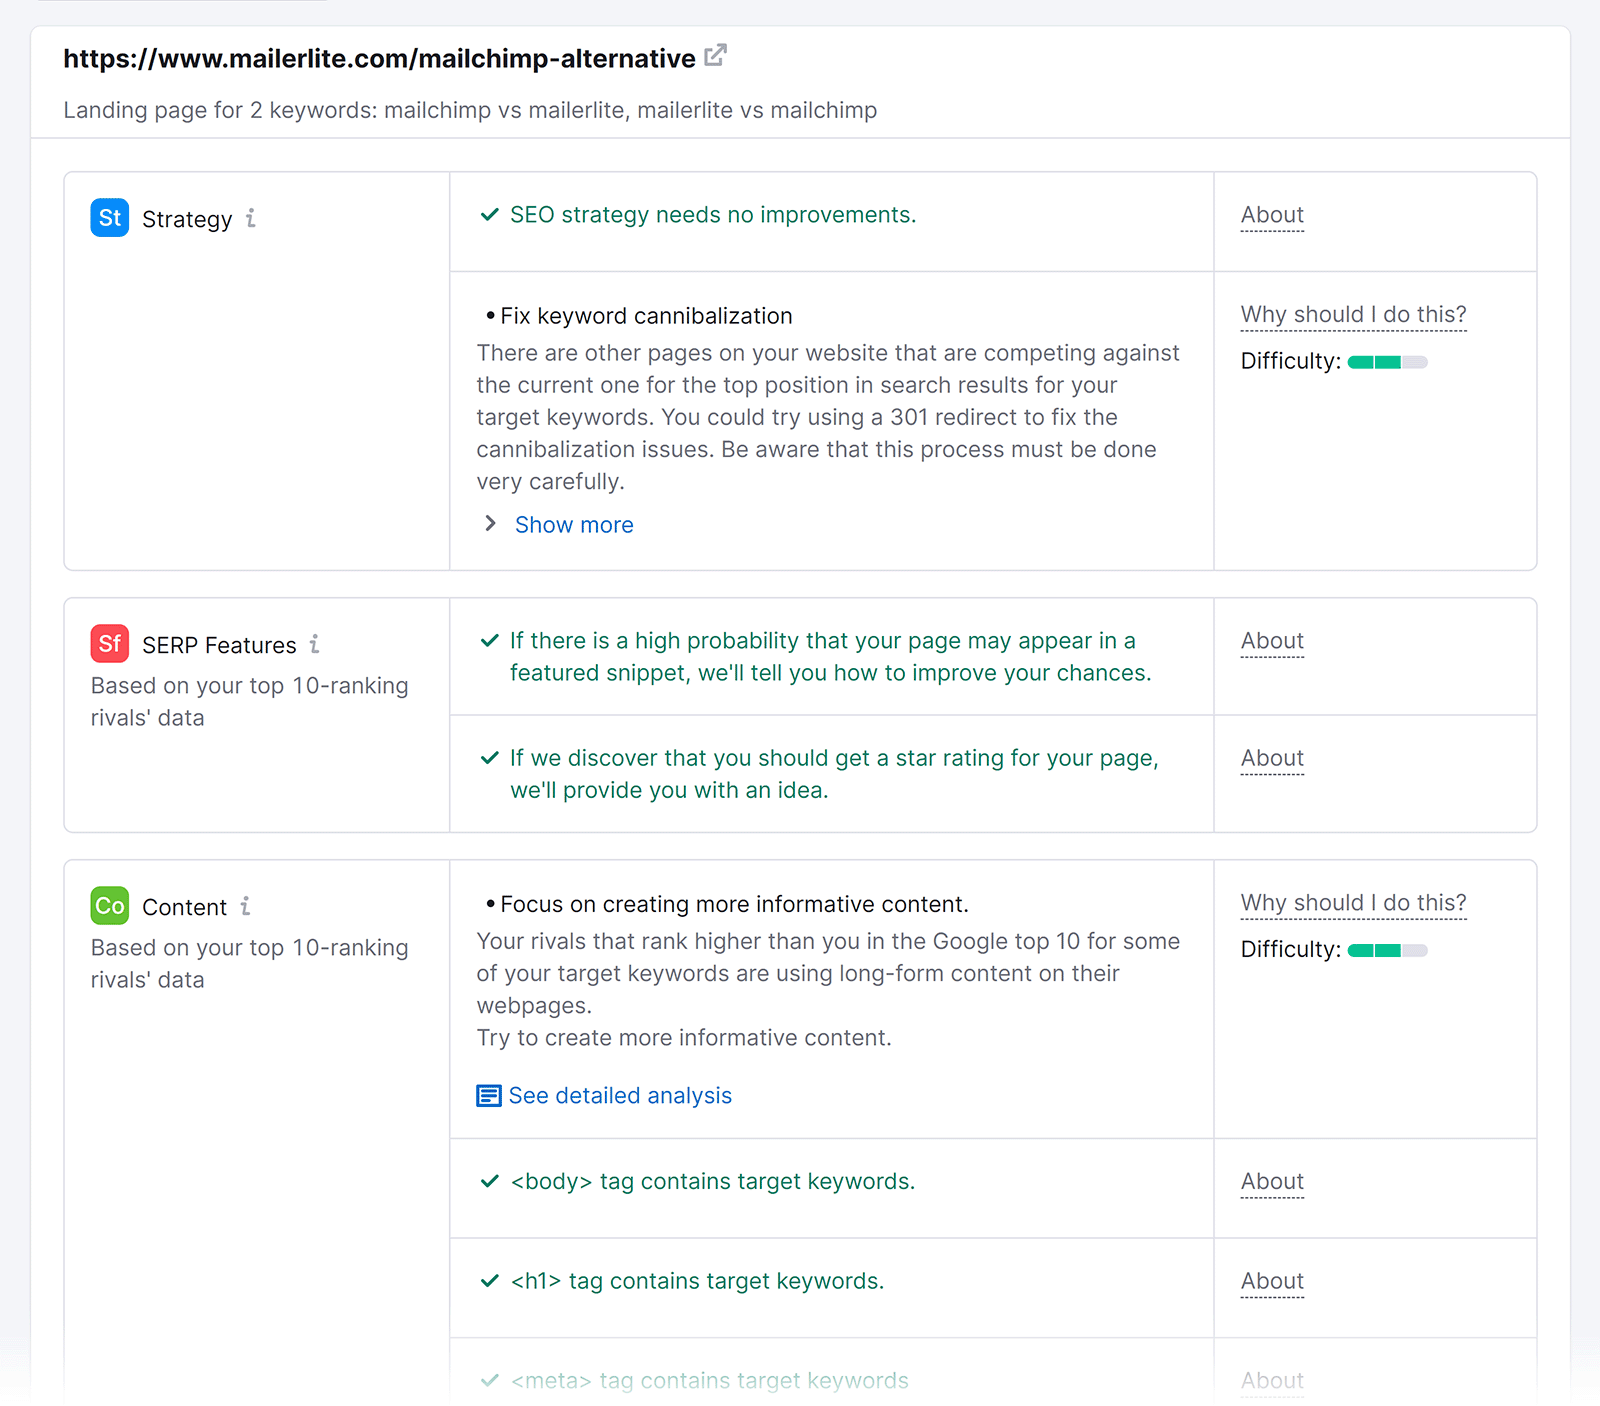Click the info icon beside Content
1600x1406 pixels.
246,906
